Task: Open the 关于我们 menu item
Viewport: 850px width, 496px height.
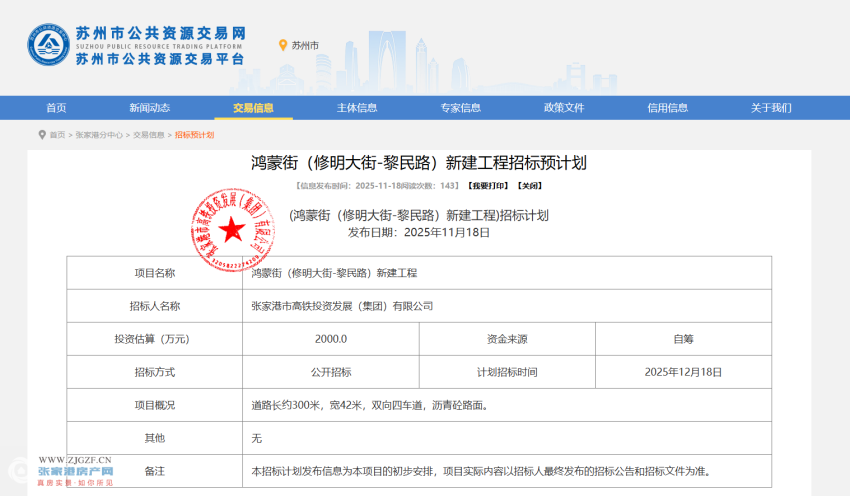Action: point(771,108)
